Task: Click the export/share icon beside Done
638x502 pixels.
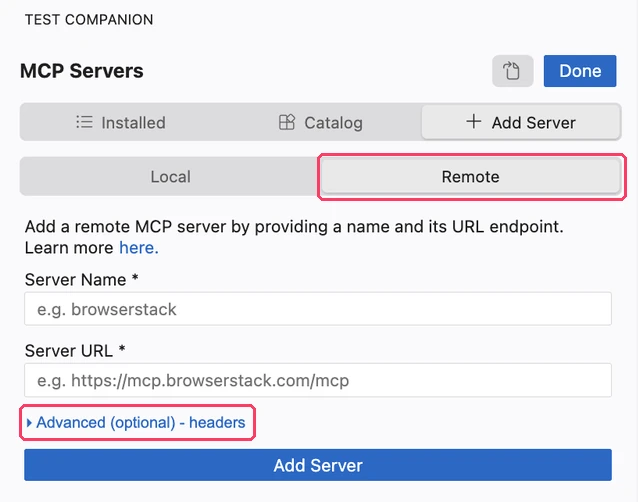Action: [x=512, y=71]
